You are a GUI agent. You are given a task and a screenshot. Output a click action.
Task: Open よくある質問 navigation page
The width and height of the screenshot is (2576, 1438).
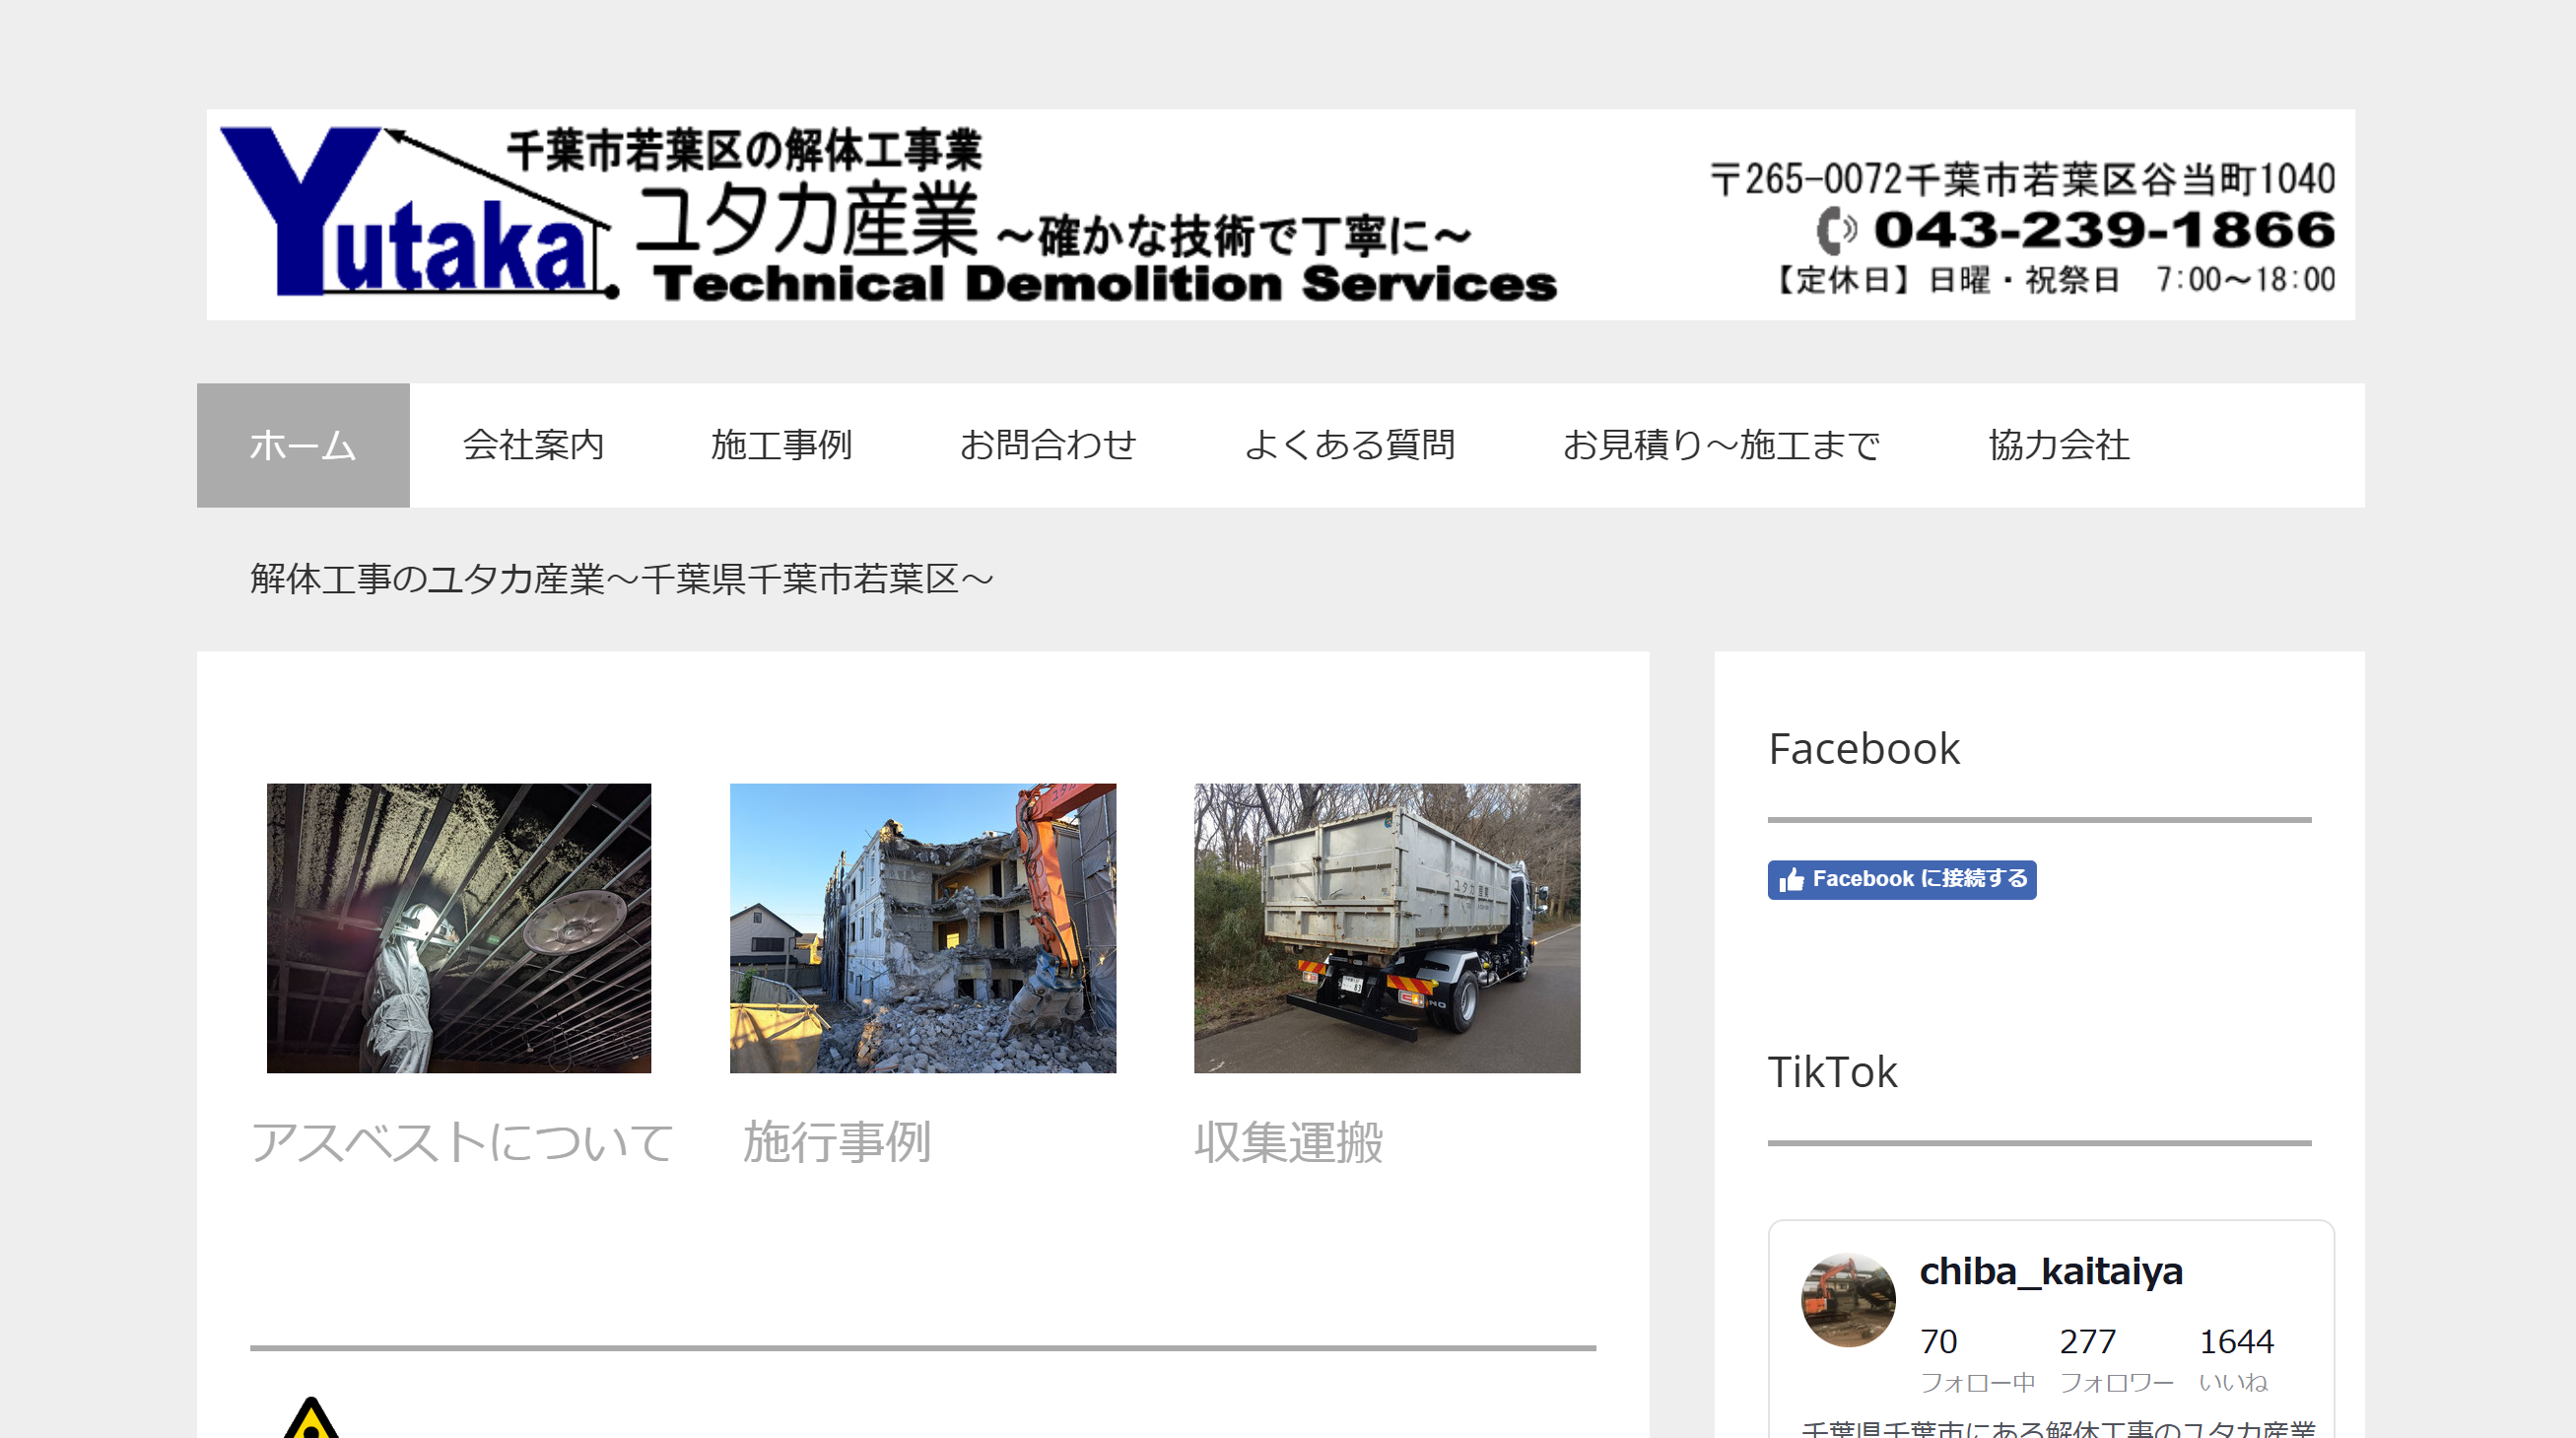tap(1349, 445)
